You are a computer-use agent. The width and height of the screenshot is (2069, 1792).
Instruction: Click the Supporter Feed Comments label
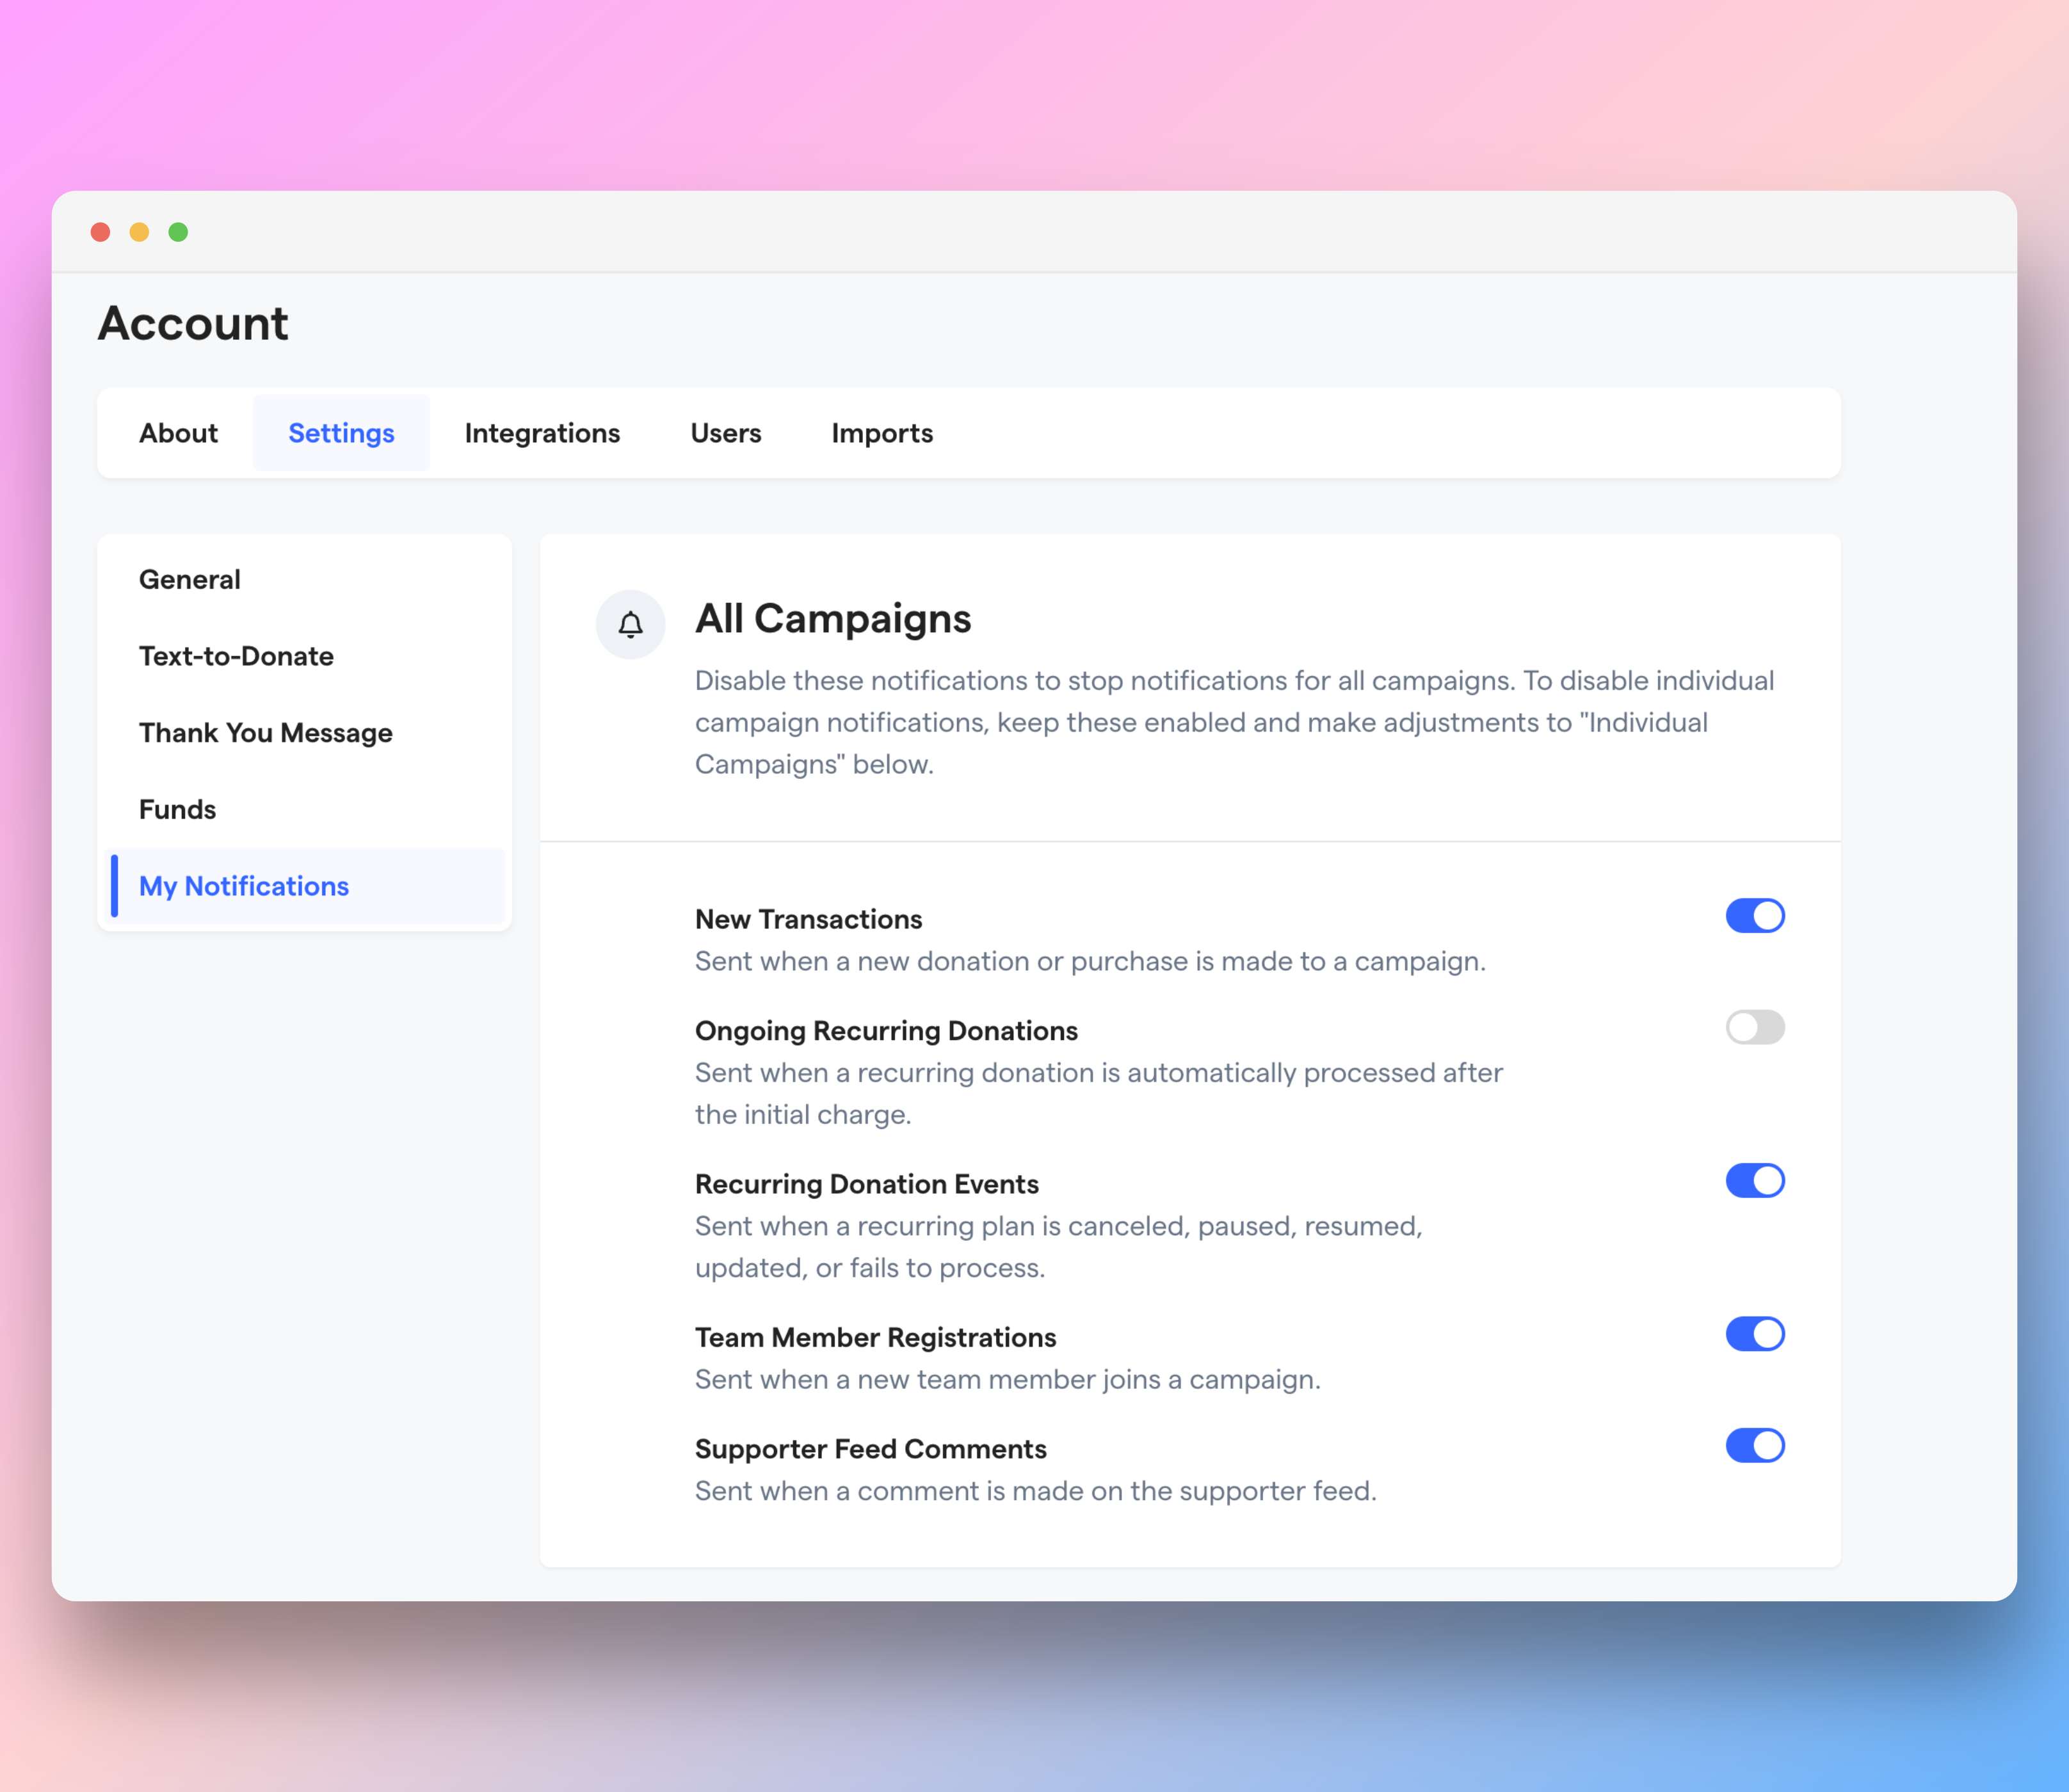[x=871, y=1449]
